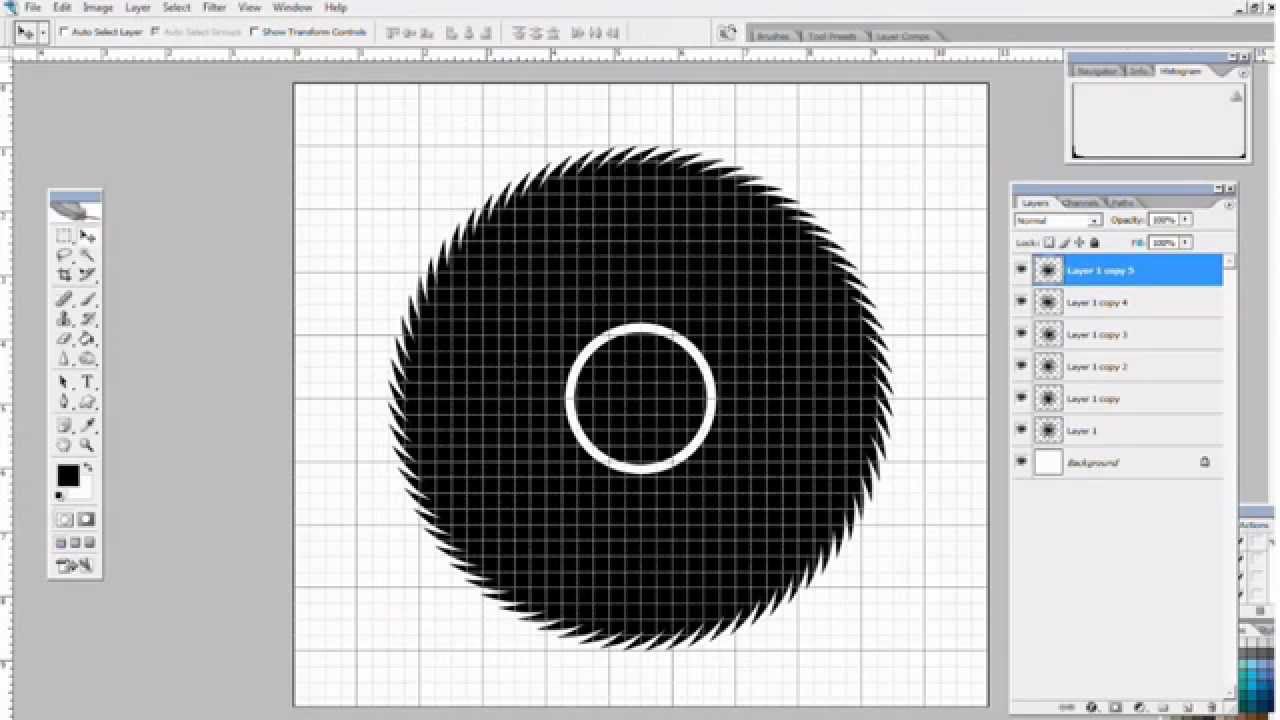
Task: Open the Histogram panel options menu
Action: pos(1243,73)
